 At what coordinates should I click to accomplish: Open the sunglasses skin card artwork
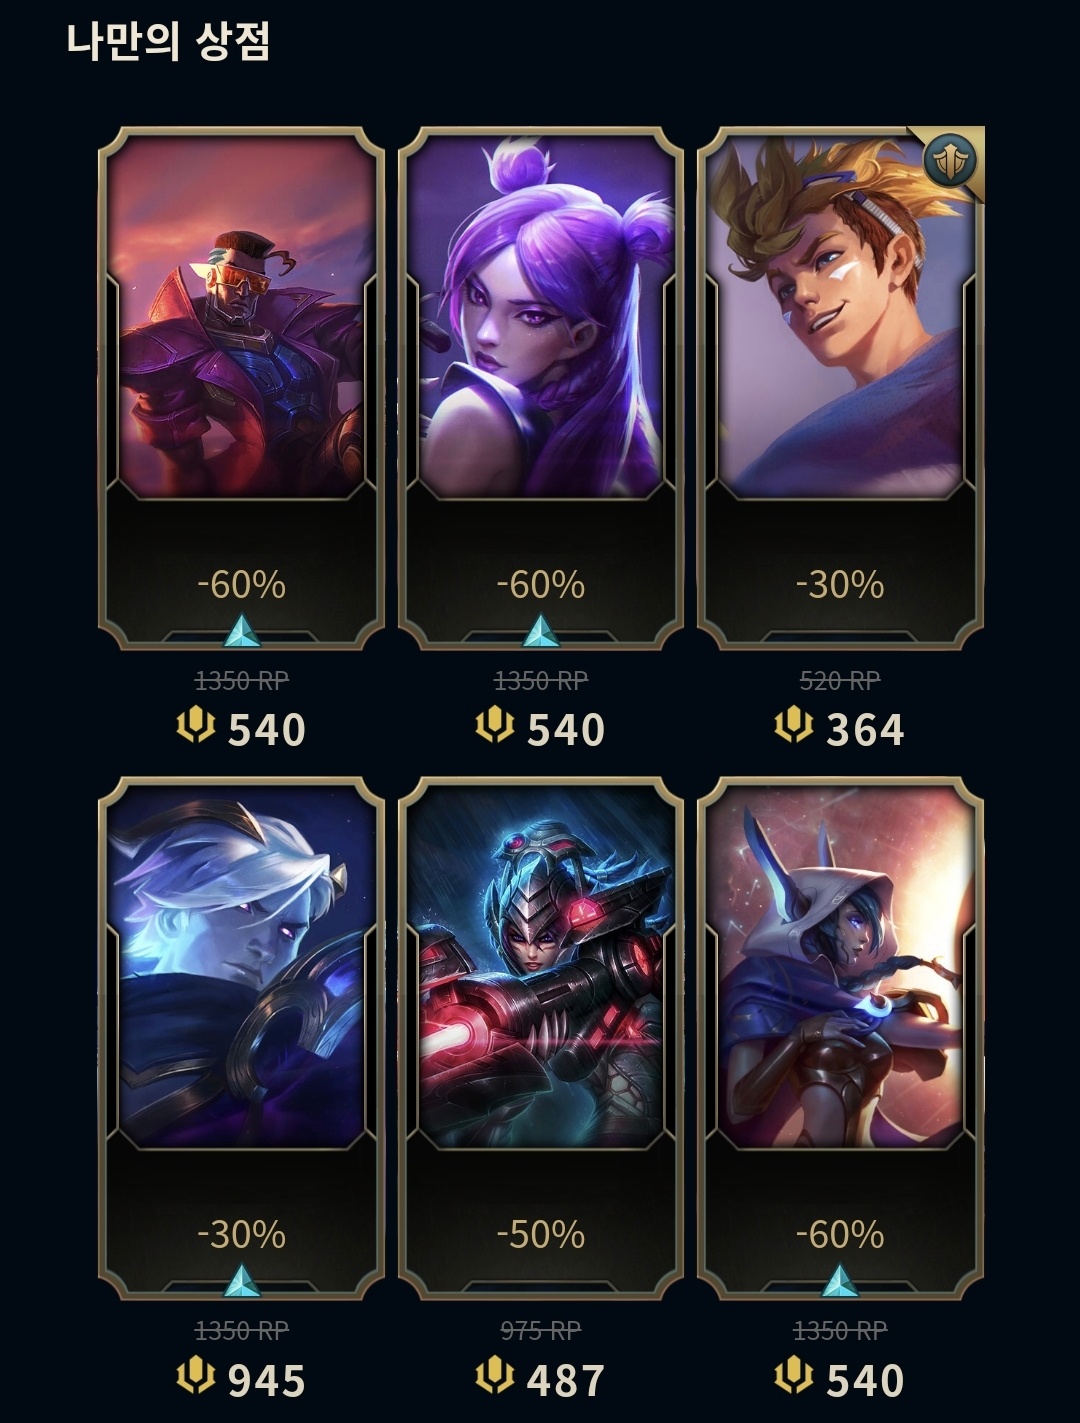[241, 315]
